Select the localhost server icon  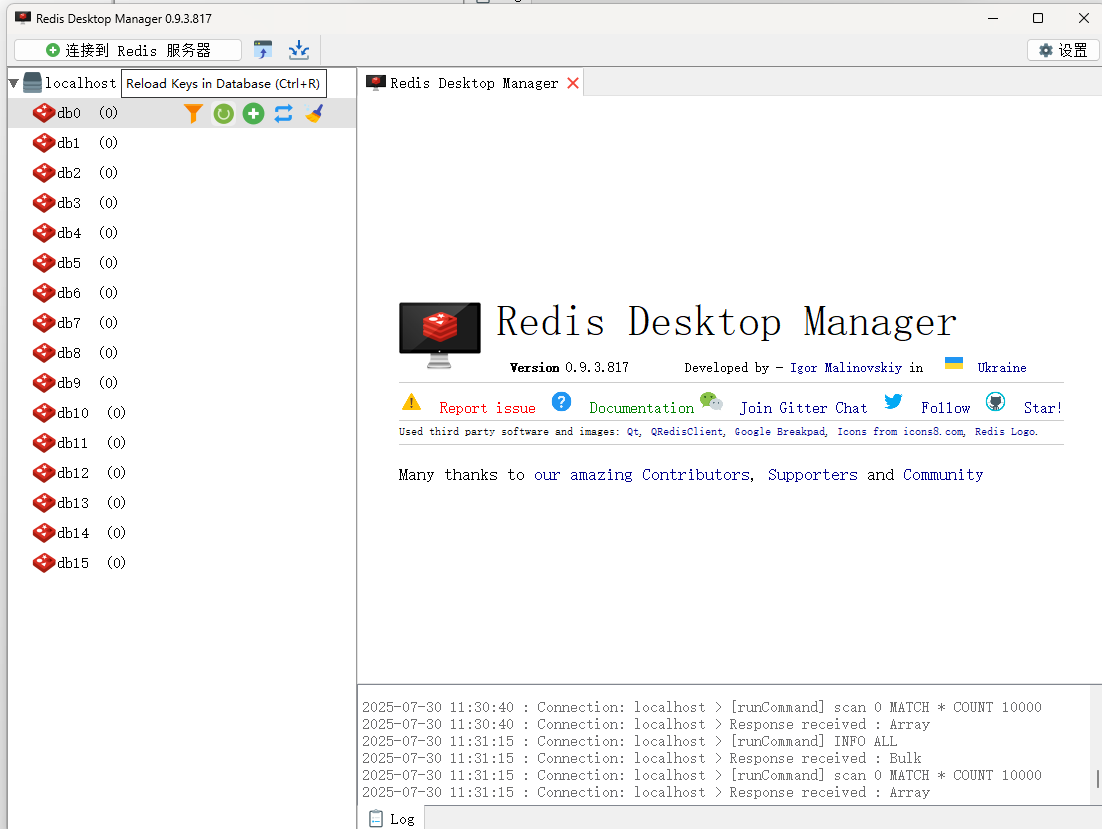[x=32, y=83]
